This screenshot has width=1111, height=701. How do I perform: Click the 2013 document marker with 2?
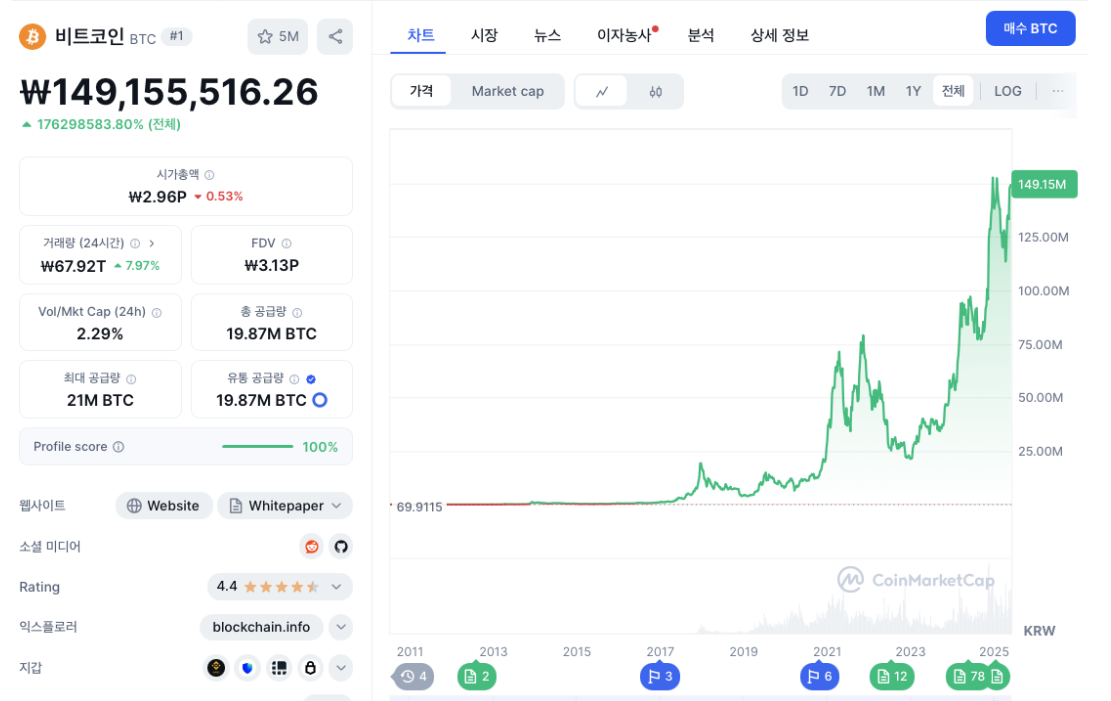click(477, 676)
